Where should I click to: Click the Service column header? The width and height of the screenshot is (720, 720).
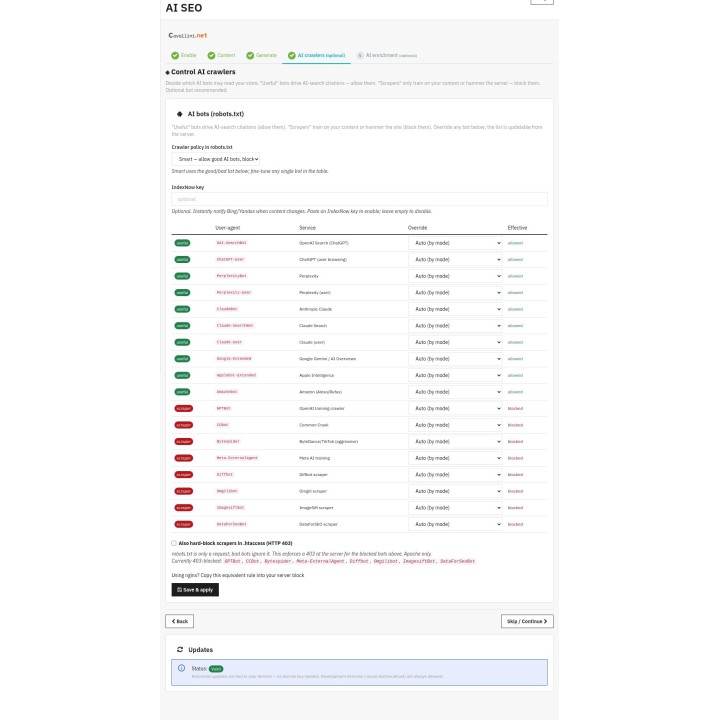coord(307,228)
